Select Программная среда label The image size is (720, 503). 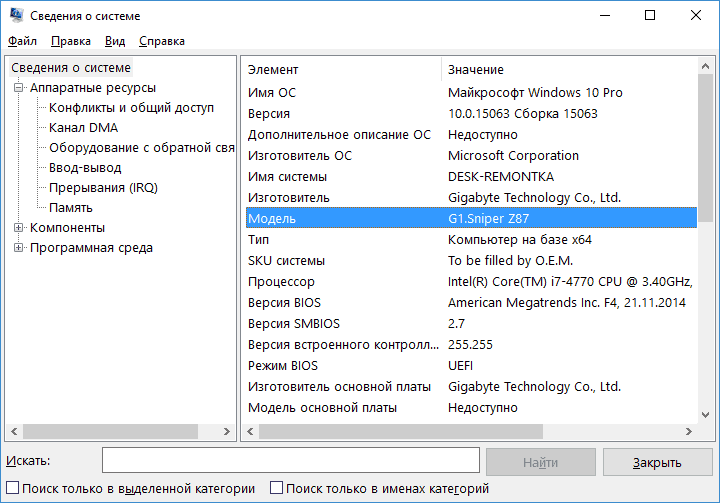(x=91, y=248)
